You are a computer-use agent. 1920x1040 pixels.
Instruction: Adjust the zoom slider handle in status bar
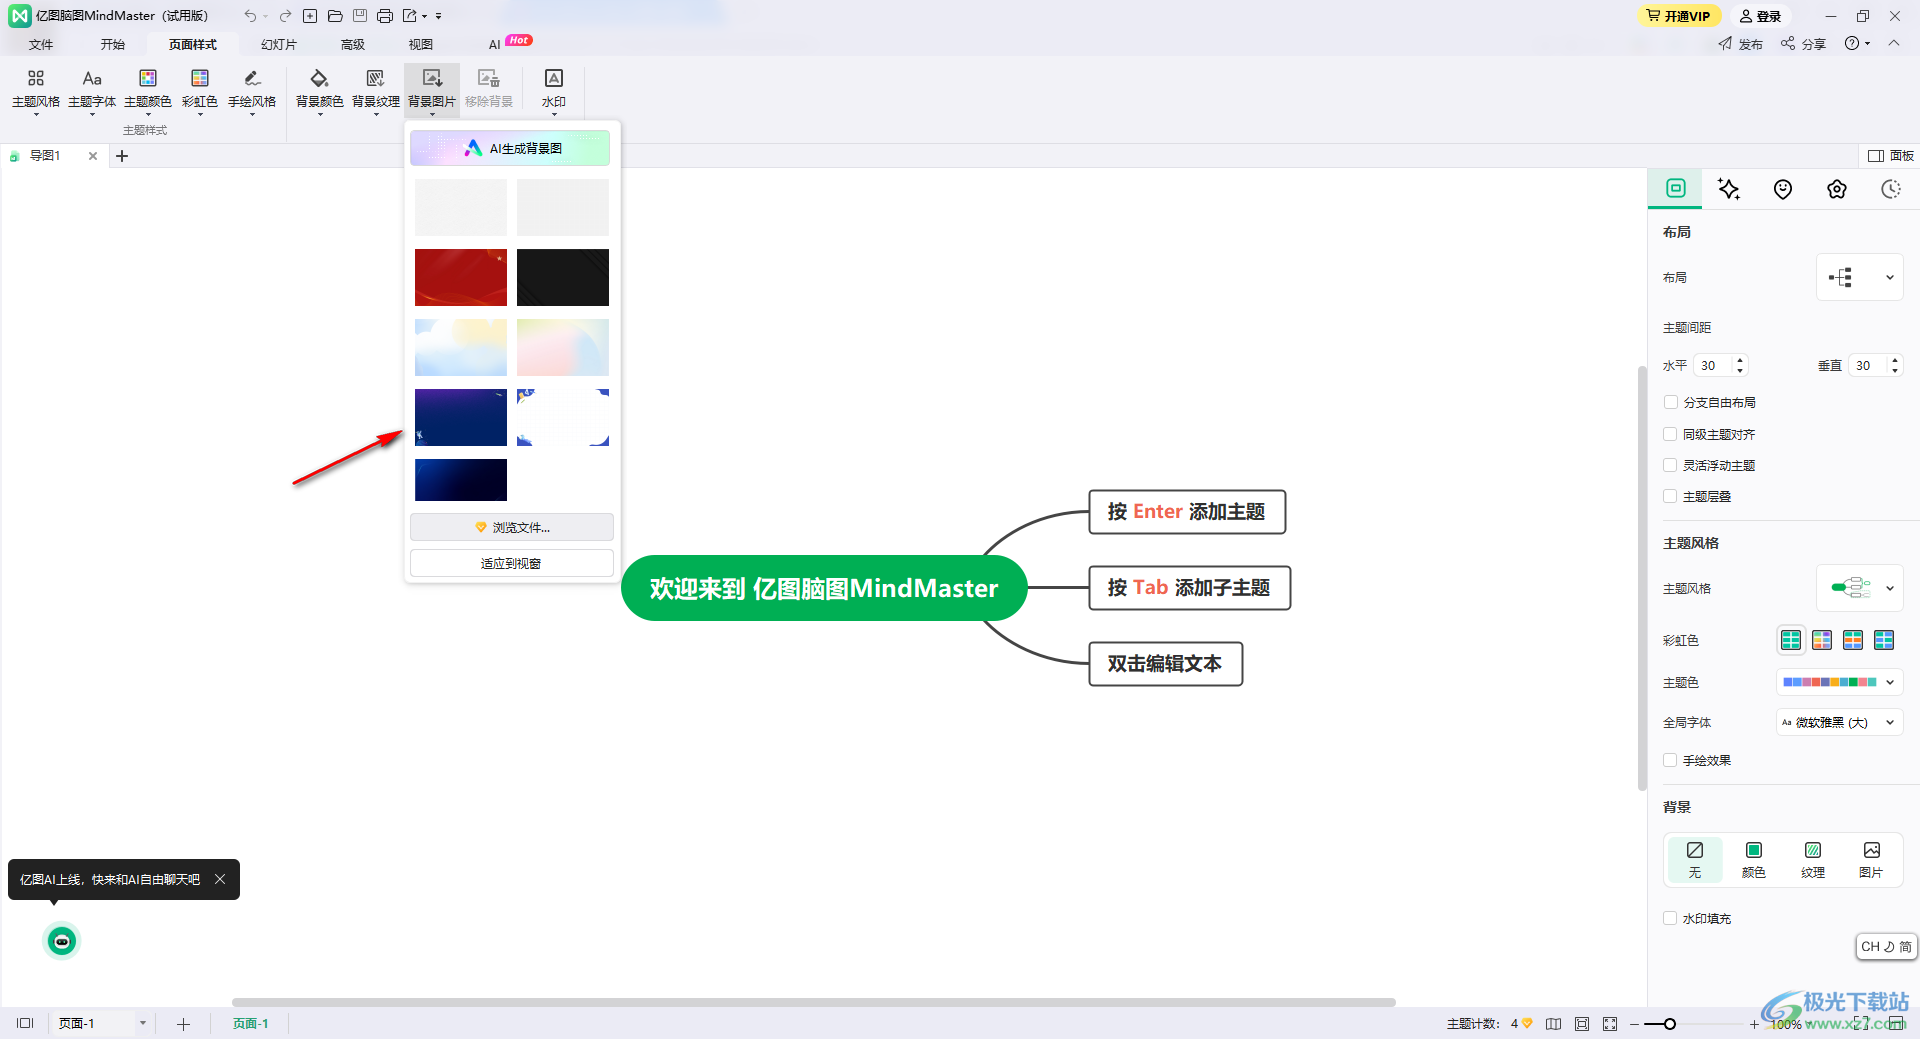point(1670,1024)
